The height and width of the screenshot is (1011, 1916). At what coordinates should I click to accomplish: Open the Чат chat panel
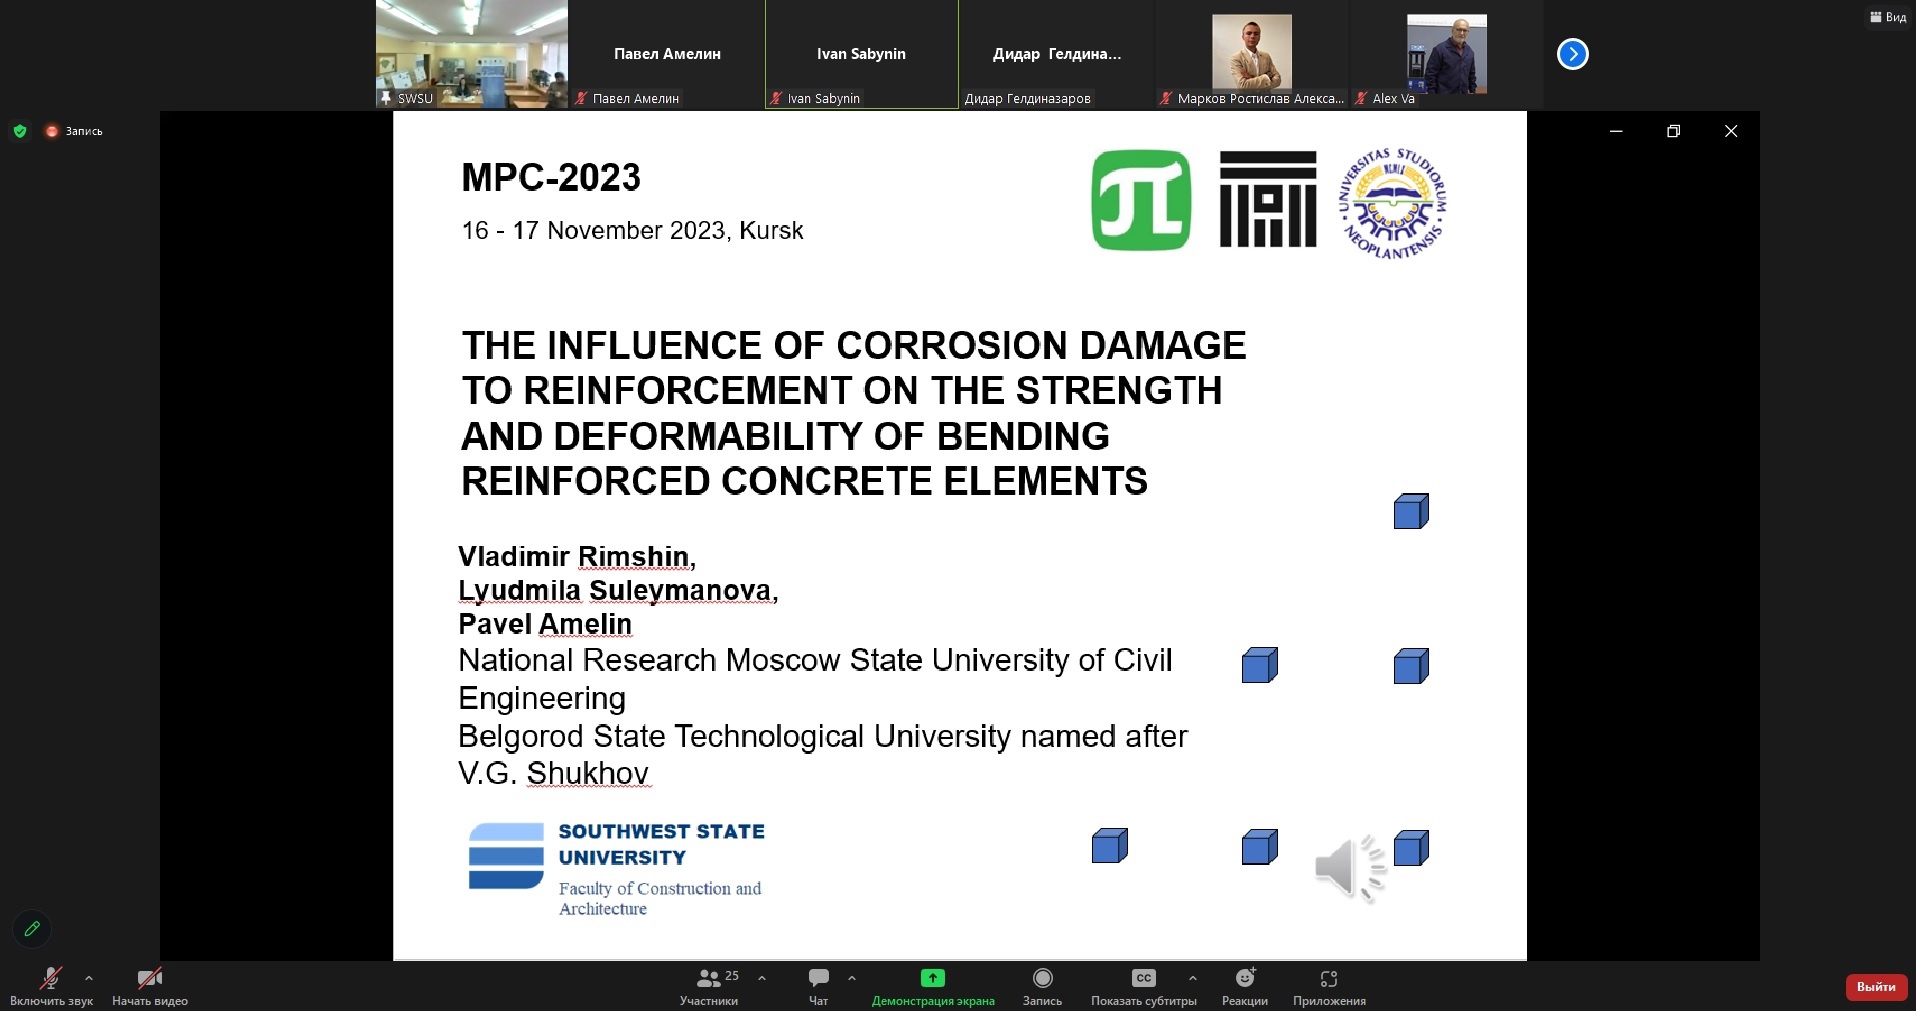tap(818, 986)
